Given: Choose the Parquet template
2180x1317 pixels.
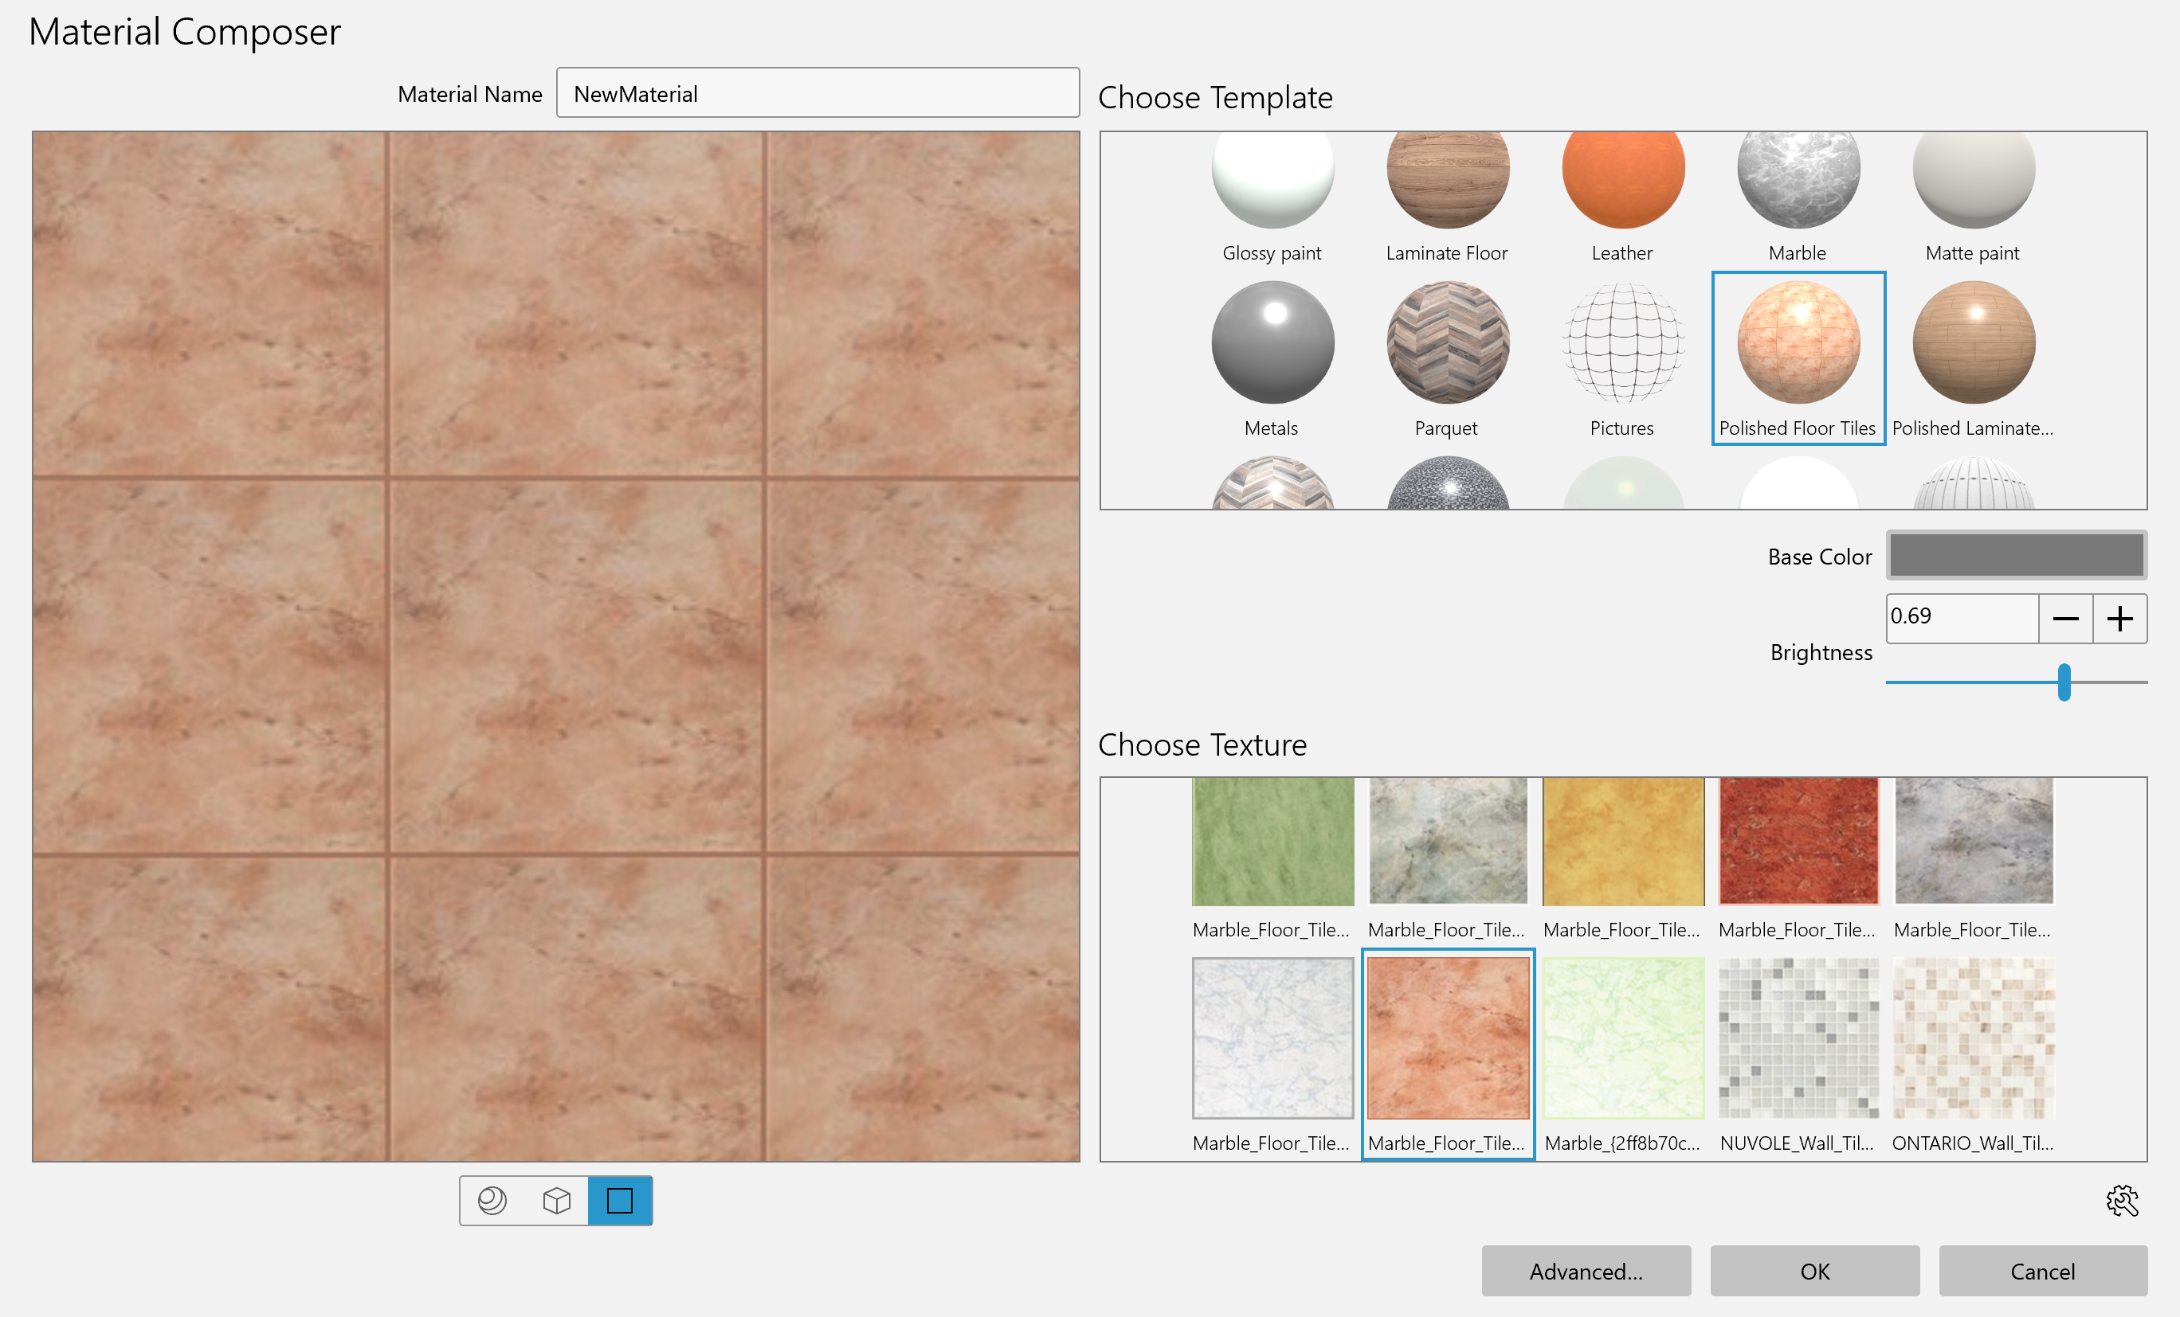Looking at the screenshot, I should (1447, 343).
